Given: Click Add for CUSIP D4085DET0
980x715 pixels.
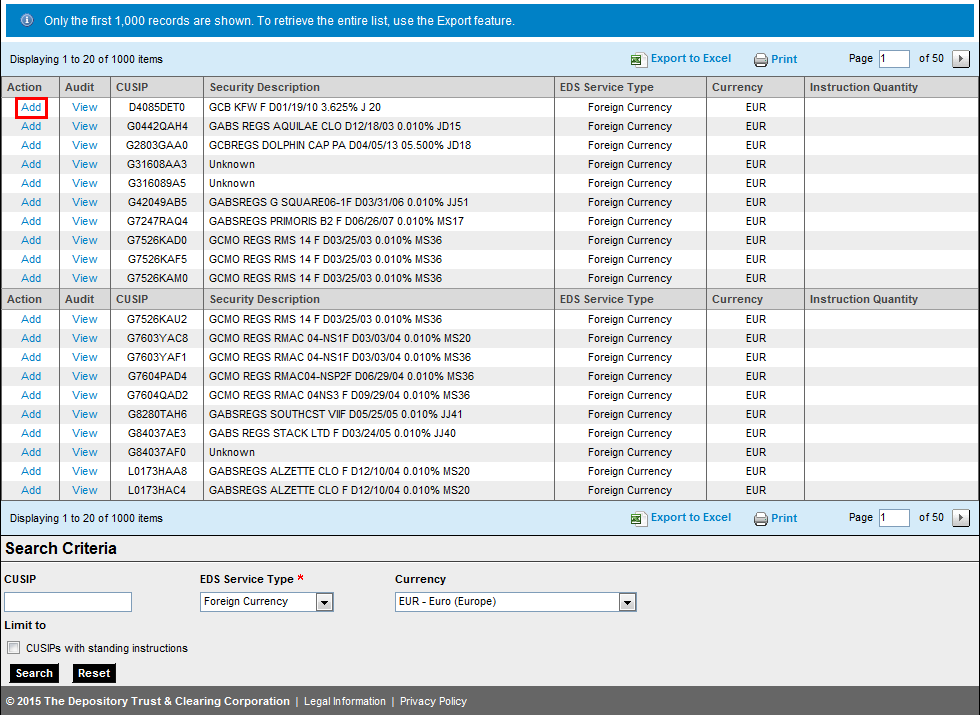Looking at the screenshot, I should point(31,108).
